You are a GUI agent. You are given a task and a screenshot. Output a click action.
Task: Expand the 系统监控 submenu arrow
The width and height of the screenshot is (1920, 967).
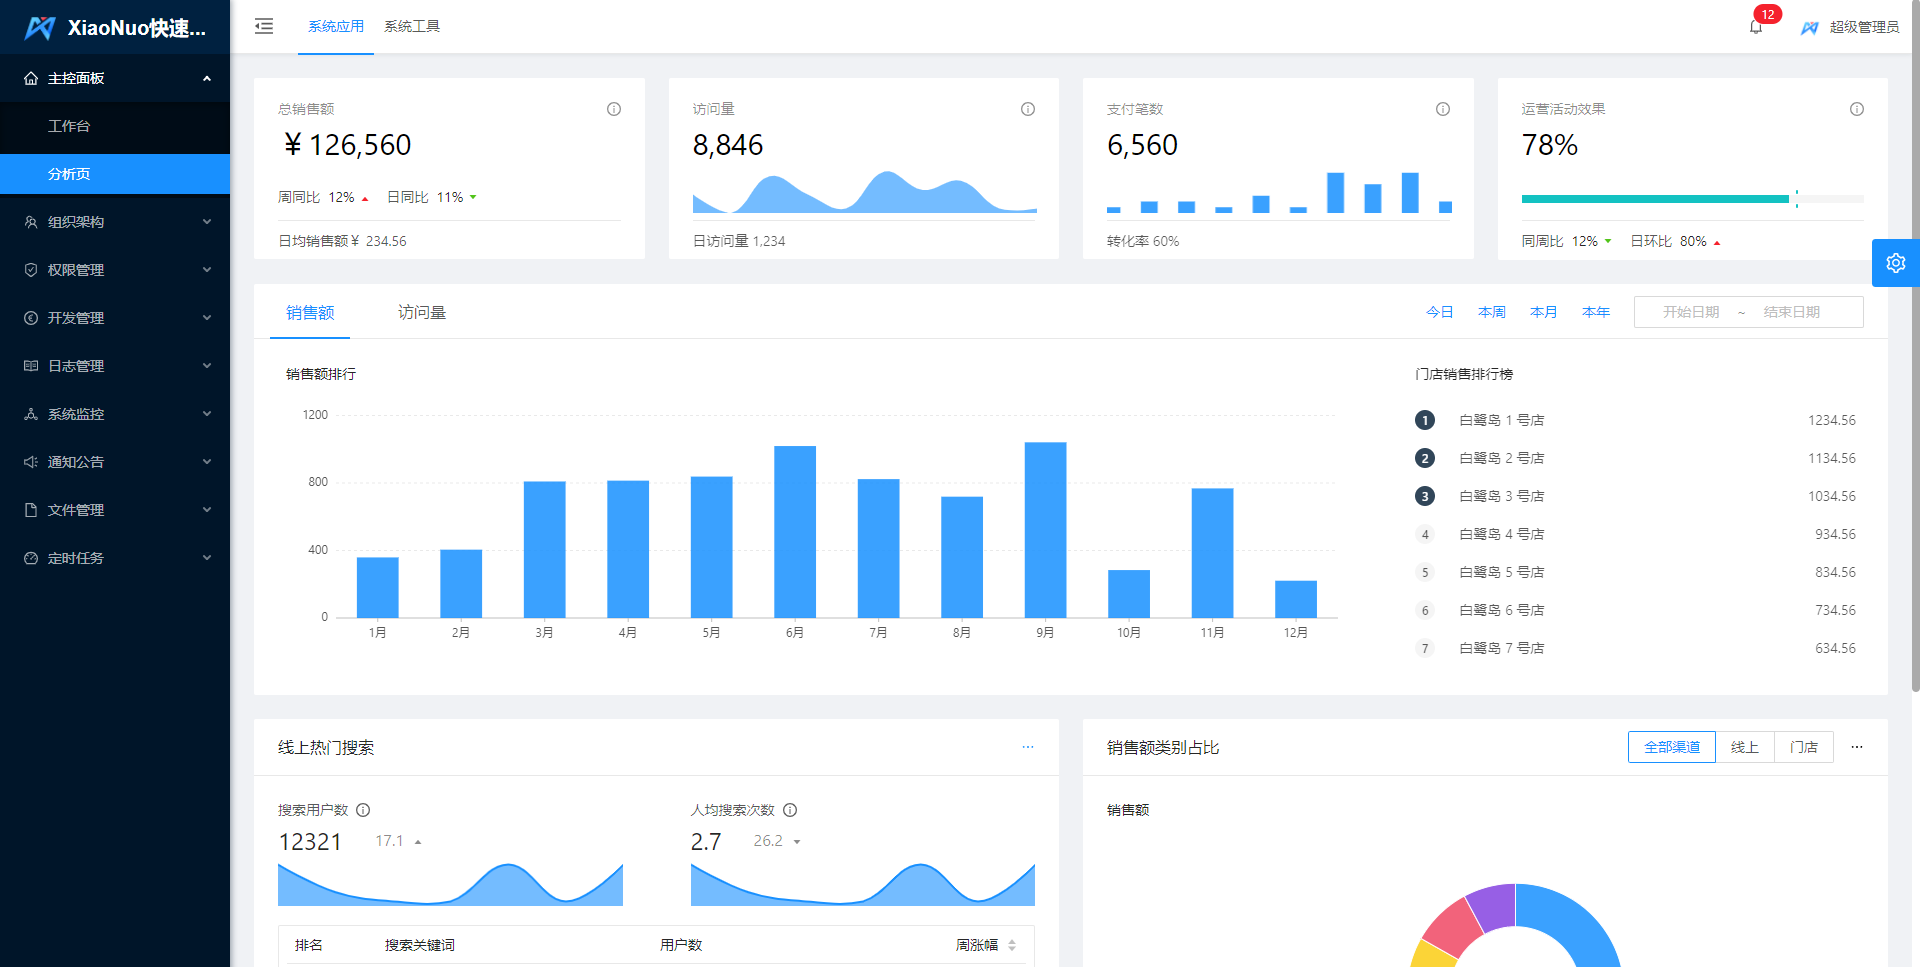click(x=207, y=414)
